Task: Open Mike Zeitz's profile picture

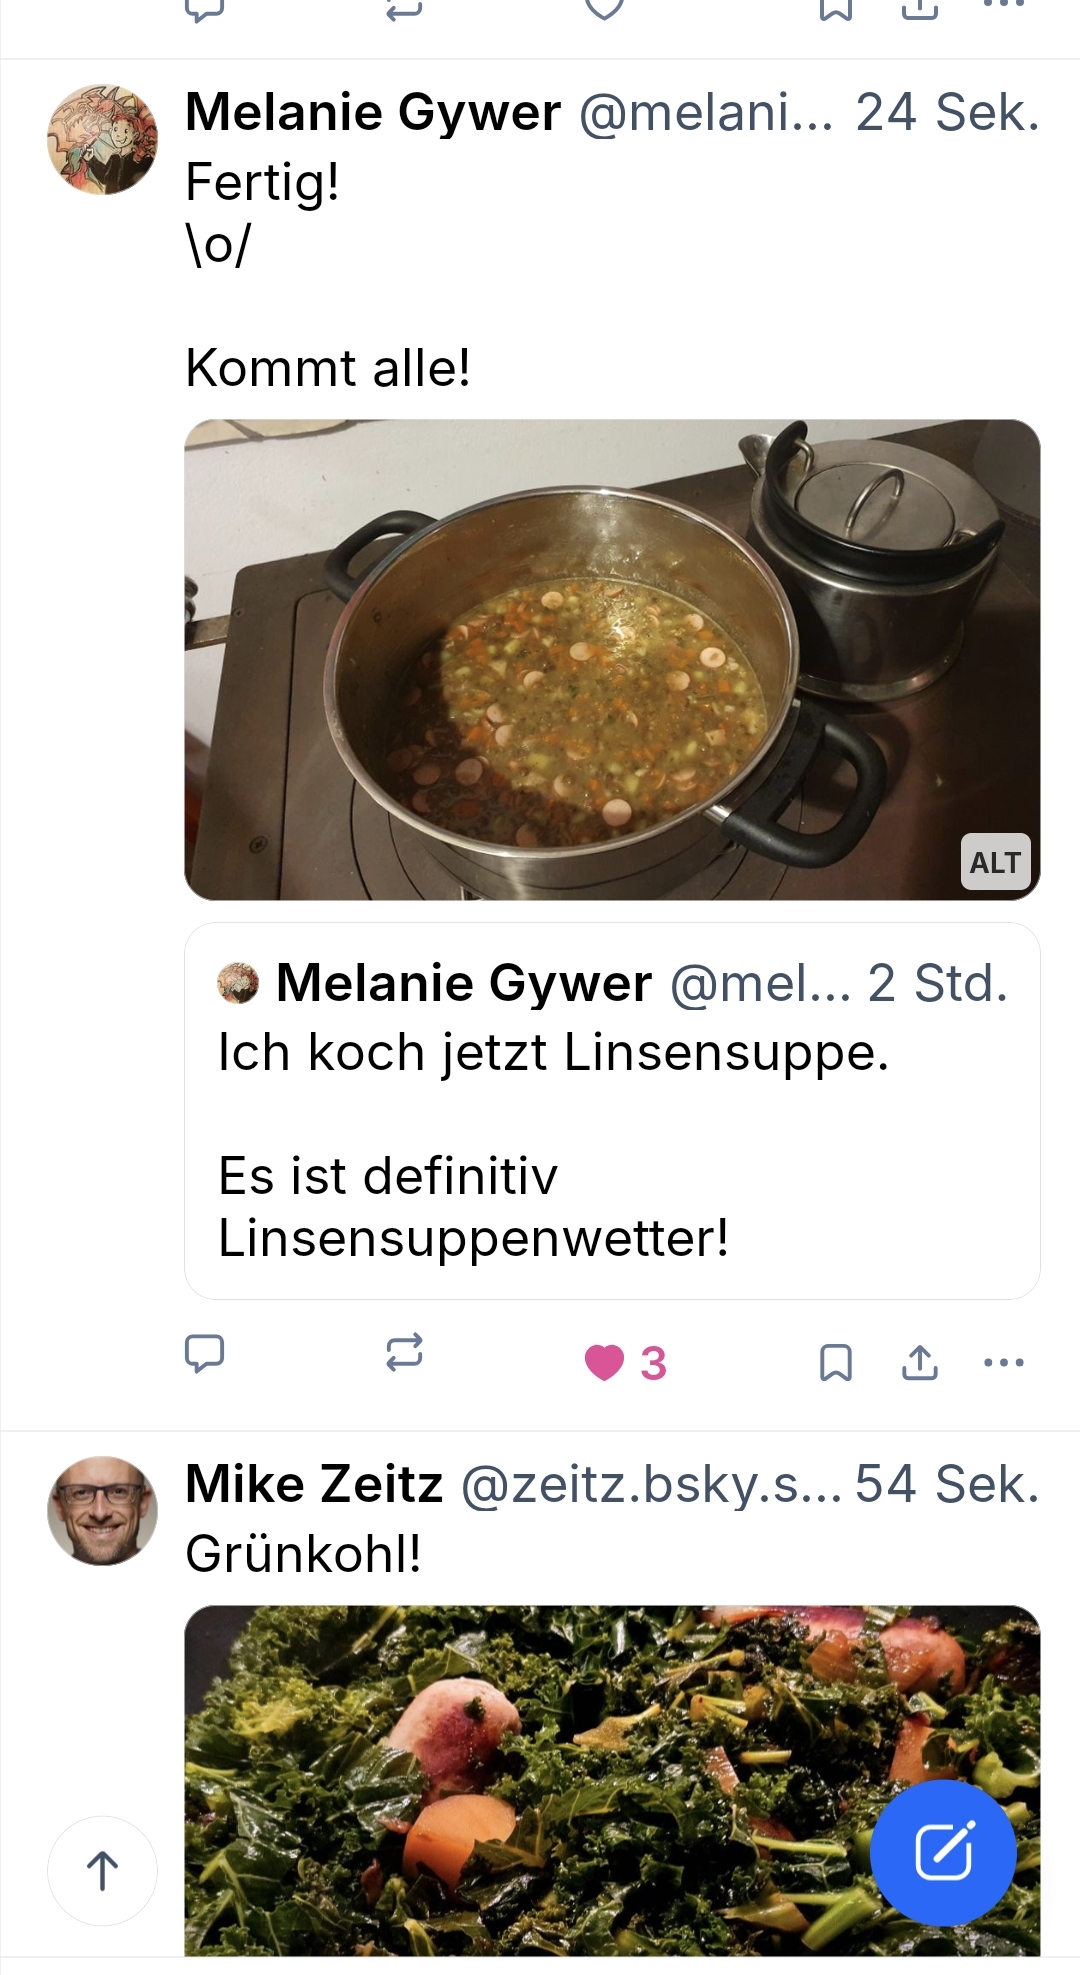Action: pyautogui.click(x=102, y=1511)
